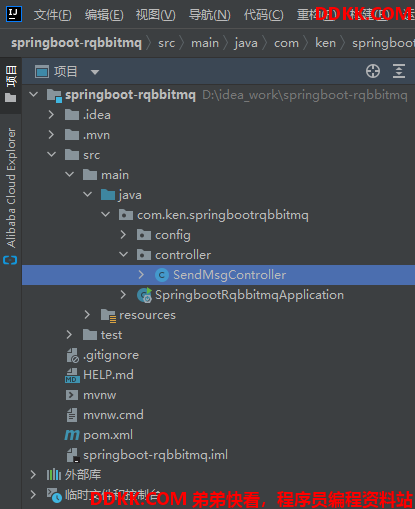This screenshot has height=509, width=415.
Task: Expand the config package
Action: (x=123, y=235)
